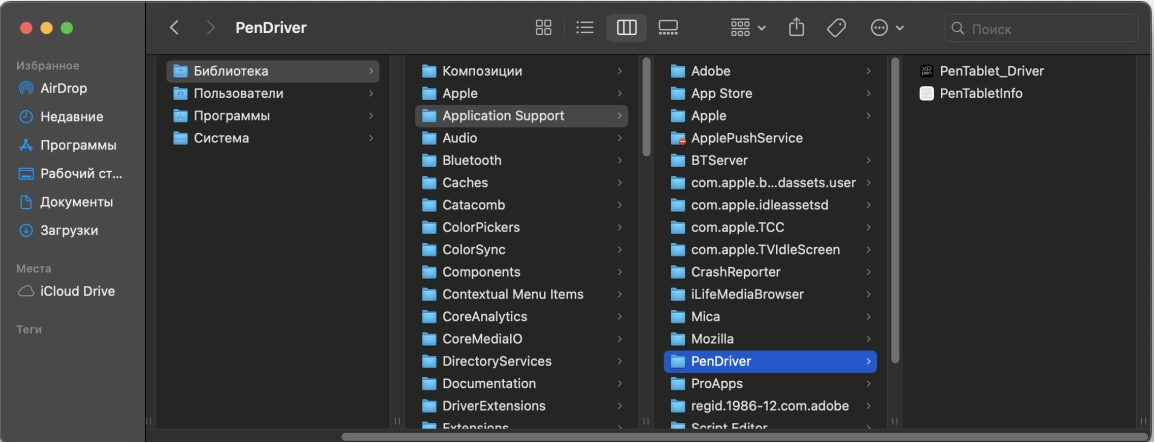The image size is (1155, 443).
Task: Open Программы in the sidebar
Action: [78, 145]
